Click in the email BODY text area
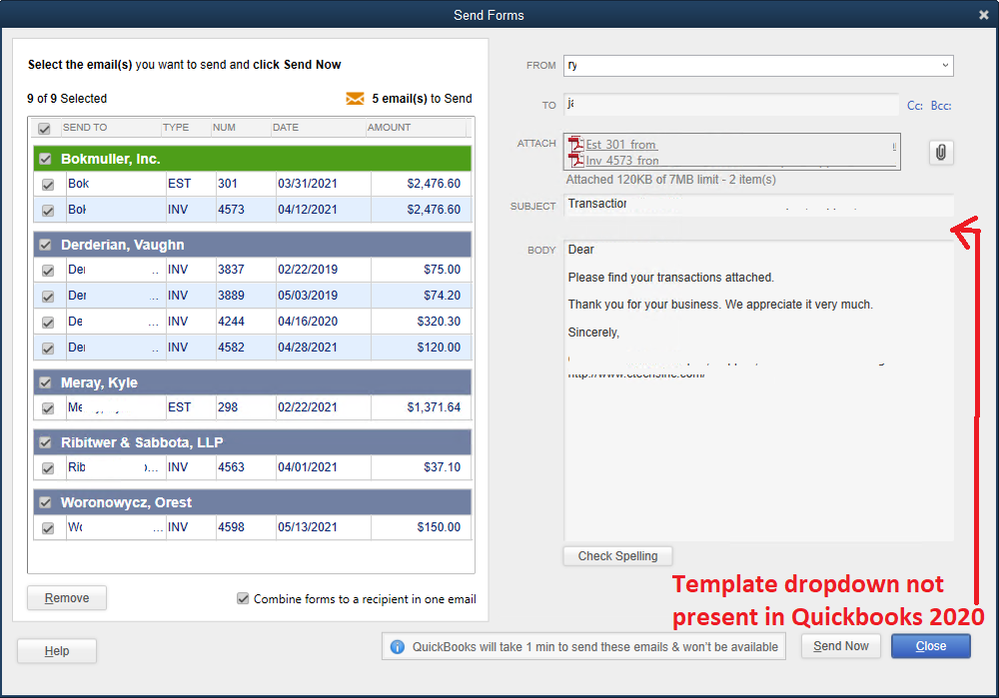The image size is (999, 698). [x=758, y=391]
